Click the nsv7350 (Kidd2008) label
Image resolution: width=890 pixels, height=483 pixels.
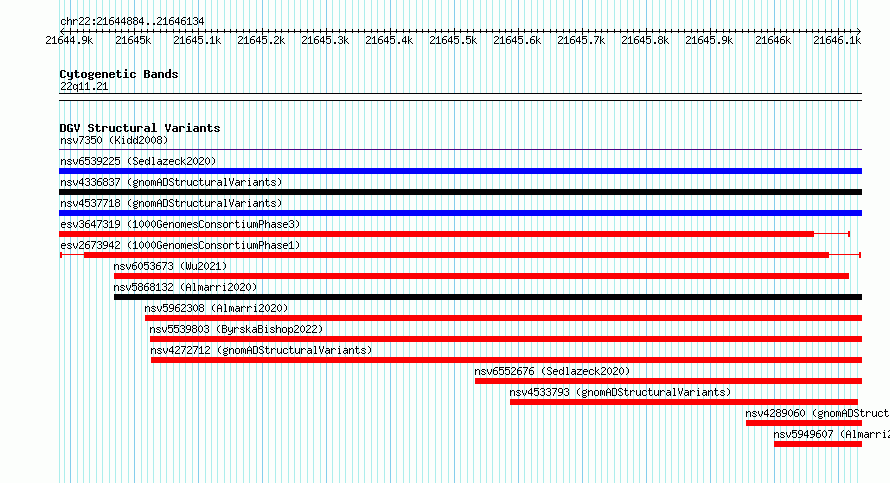[114, 140]
